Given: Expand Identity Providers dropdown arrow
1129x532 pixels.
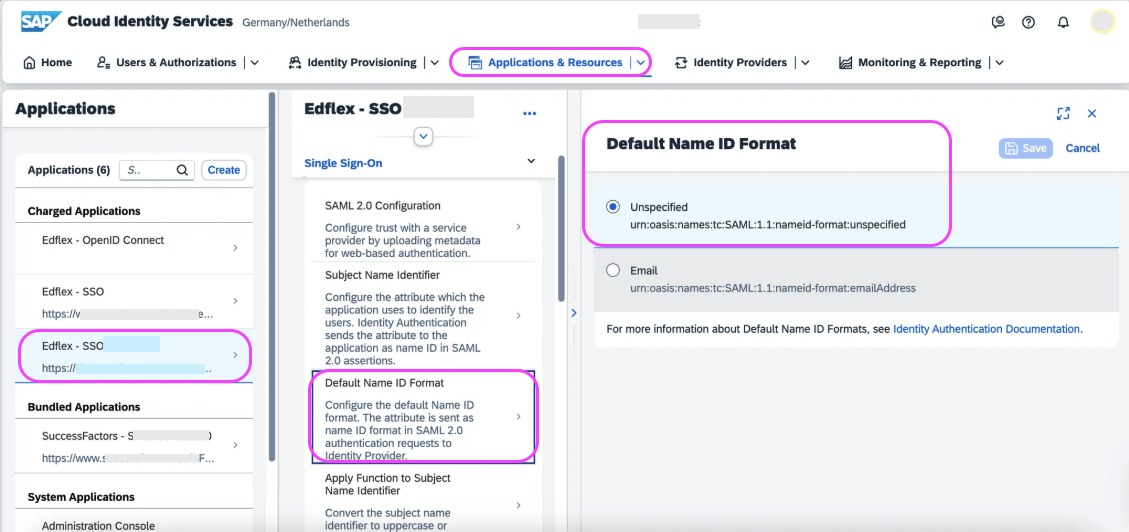Looking at the screenshot, I should (805, 63).
